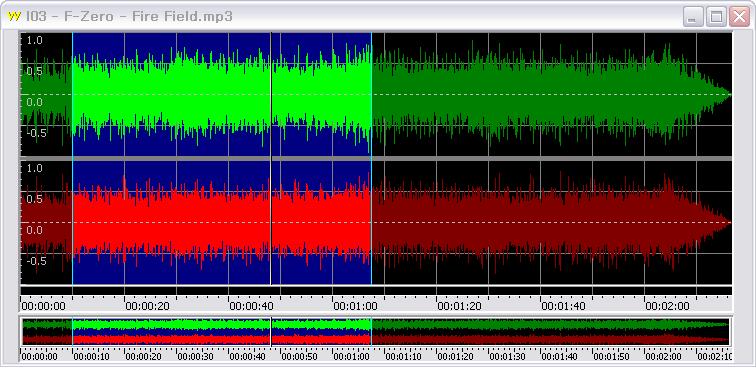Click the 00:01:30 label on overview ruler
Screen dimensions: 756x367
[508, 357]
